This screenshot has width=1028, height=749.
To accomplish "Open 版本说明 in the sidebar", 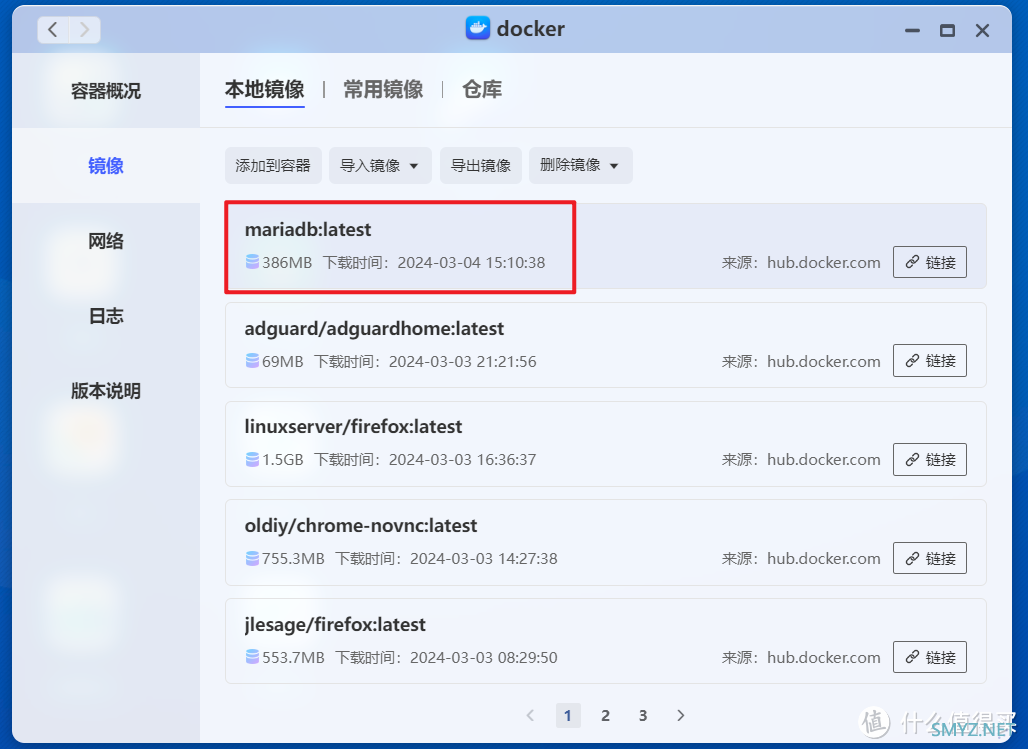I will pyautogui.click(x=106, y=391).
